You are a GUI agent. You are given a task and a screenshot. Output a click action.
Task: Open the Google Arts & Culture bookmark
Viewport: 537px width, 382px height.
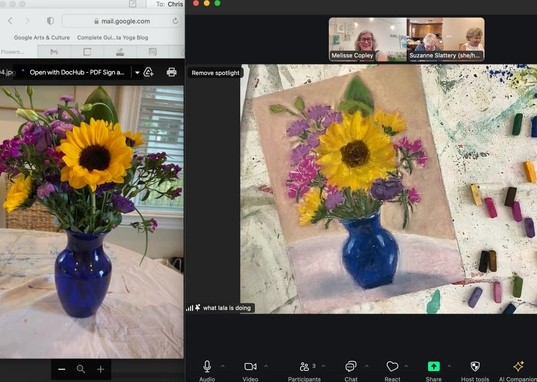tap(42, 37)
